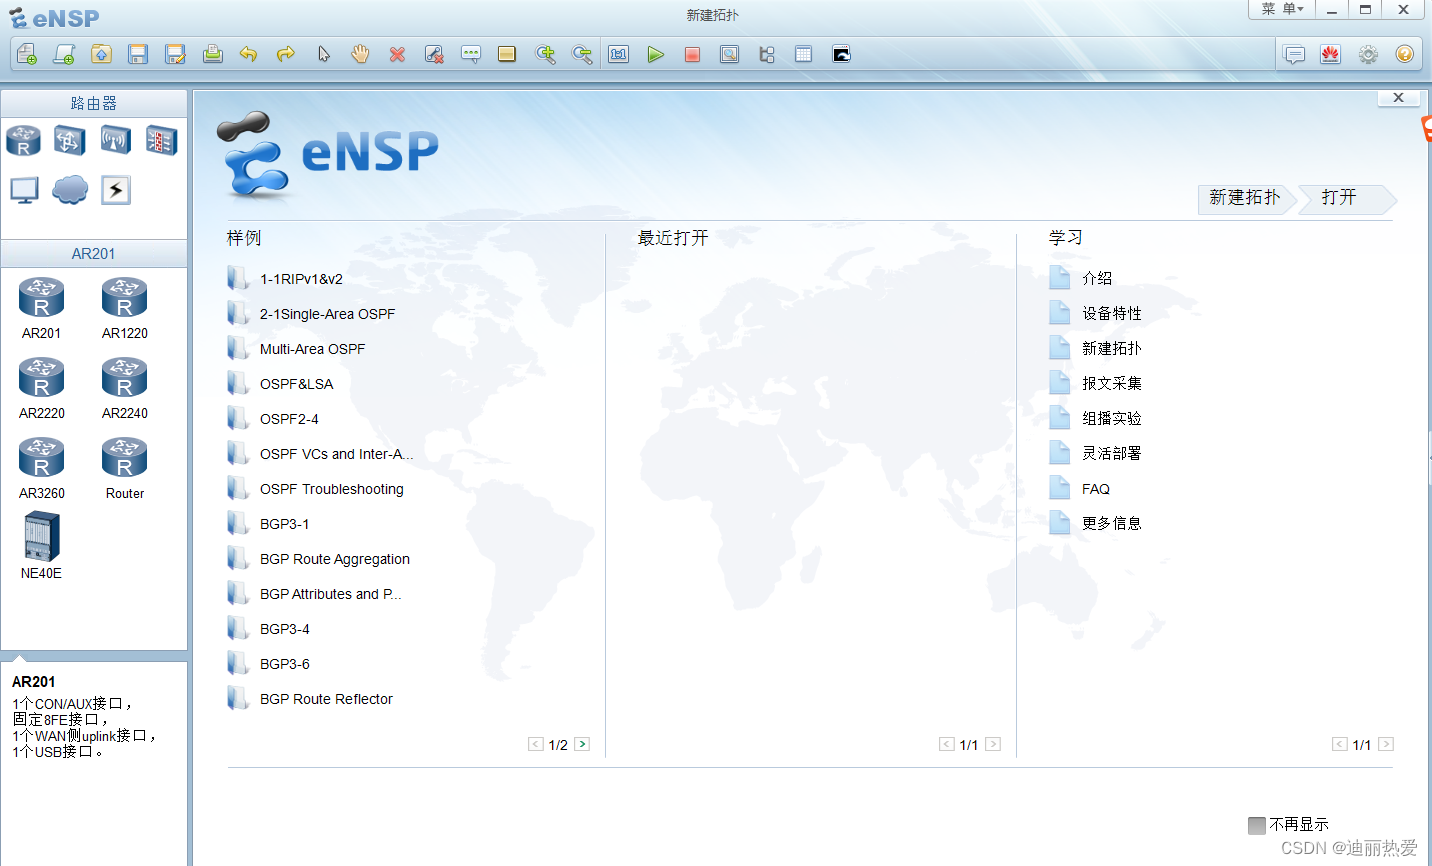1432x866 pixels.
Task: Open the Huawei website icon
Action: pos(1331,54)
